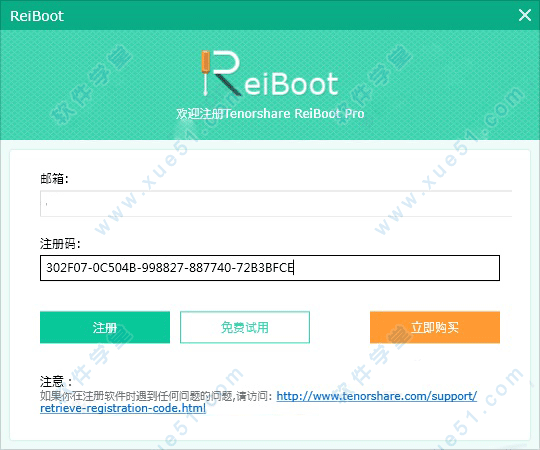
Task: Click the 欢迎注册Tenorshare ReiBoot Pro welcome text
Action: pyautogui.click(x=270, y=114)
